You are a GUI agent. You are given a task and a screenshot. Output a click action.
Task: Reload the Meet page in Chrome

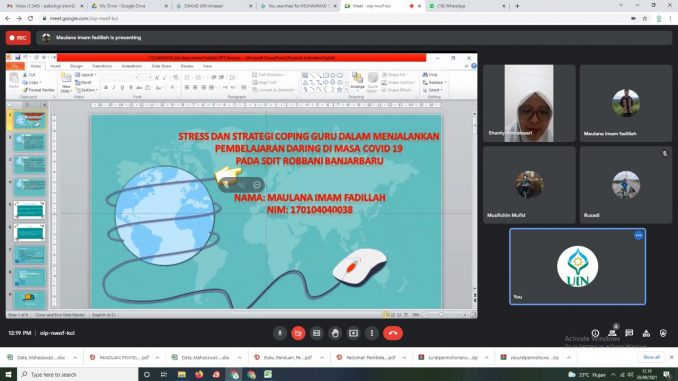30,19
